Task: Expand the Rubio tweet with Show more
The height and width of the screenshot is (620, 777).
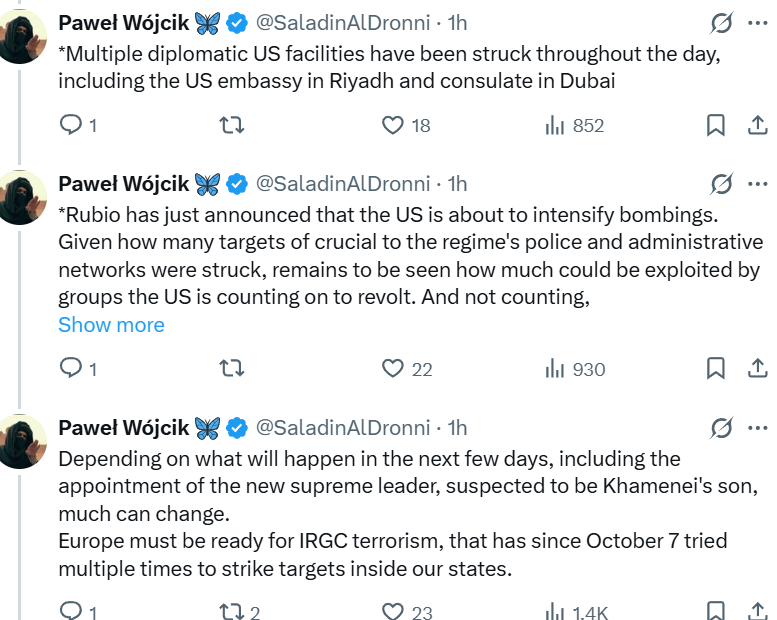Action: tap(111, 325)
